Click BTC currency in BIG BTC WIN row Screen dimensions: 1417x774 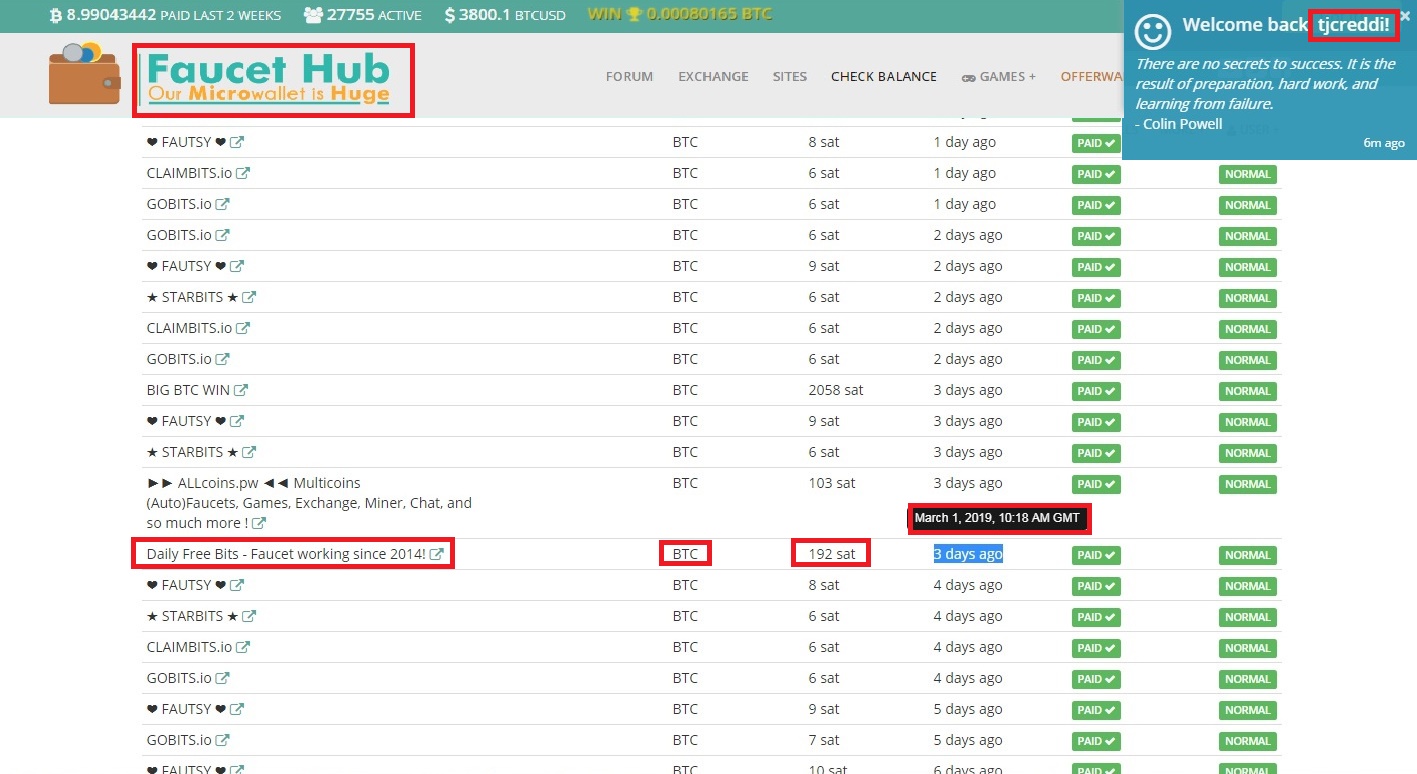pyautogui.click(x=685, y=390)
